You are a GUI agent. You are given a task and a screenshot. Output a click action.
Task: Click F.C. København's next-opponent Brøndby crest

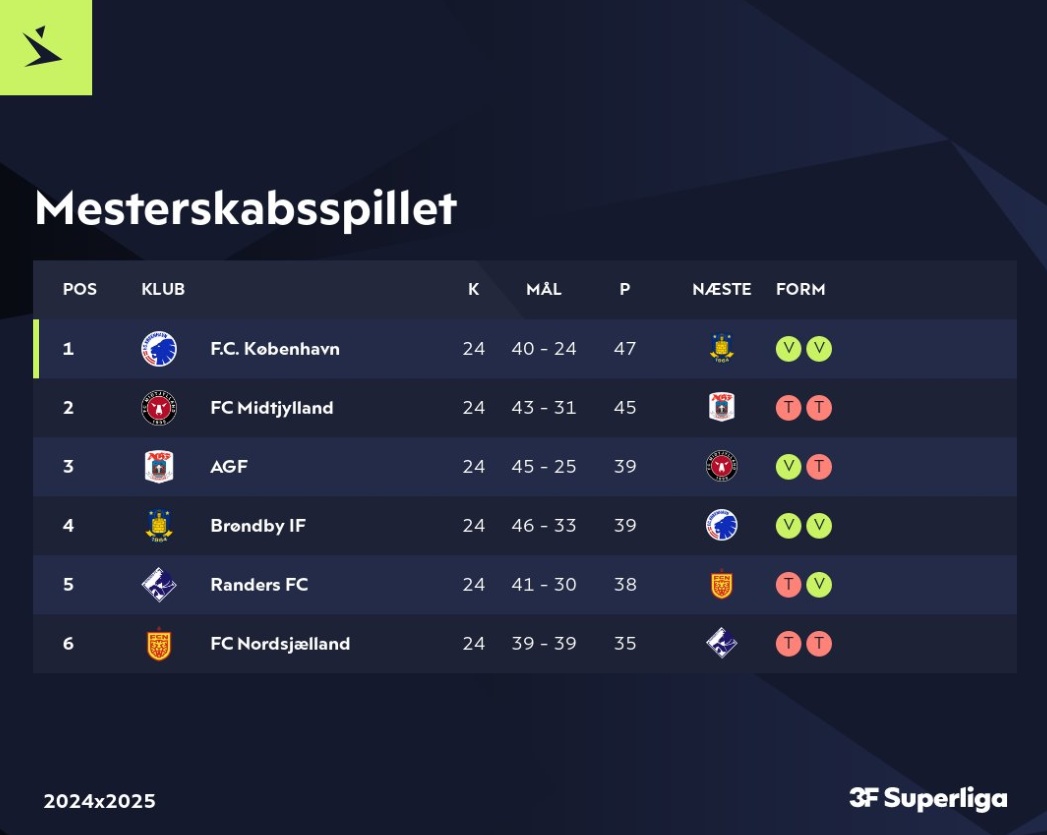click(x=721, y=348)
